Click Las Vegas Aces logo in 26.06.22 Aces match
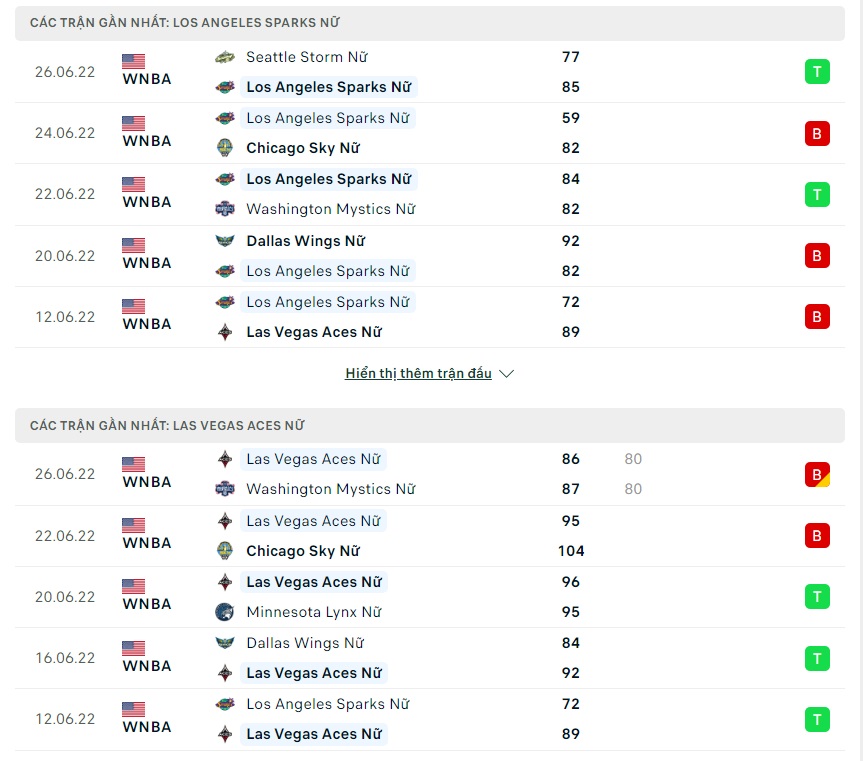Viewport: 863px width, 761px height. click(225, 459)
